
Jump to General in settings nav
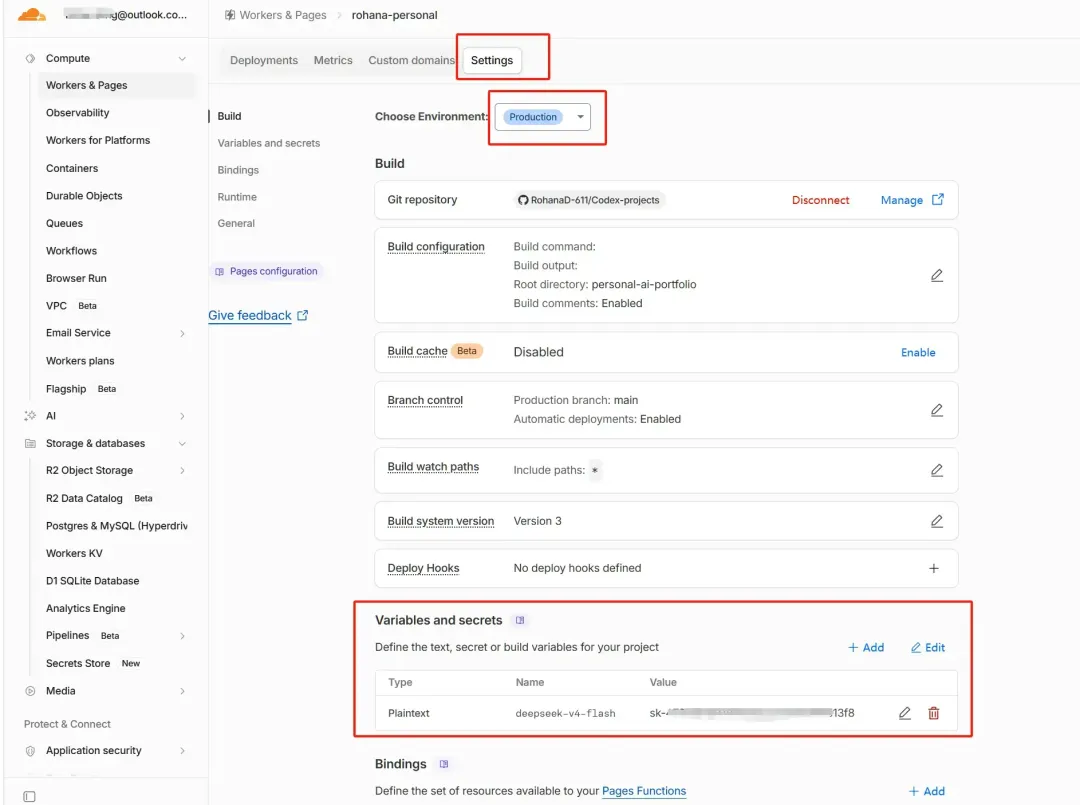click(x=236, y=223)
